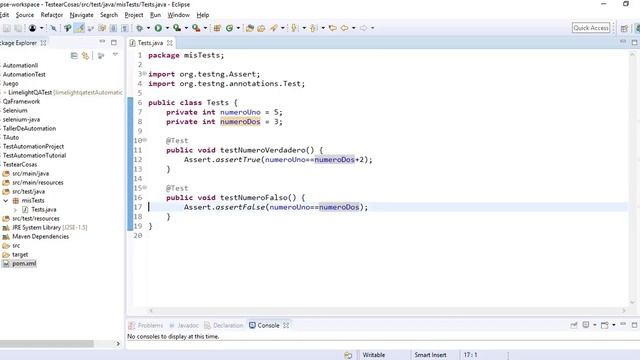Open dropdown next to External Tools button

[205, 28]
